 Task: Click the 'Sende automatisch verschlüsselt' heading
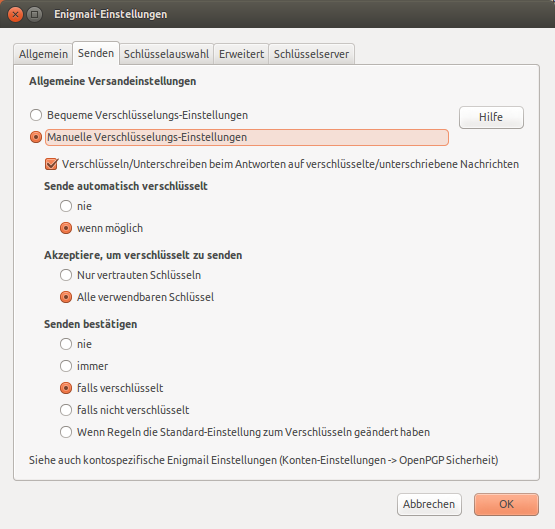(x=126, y=186)
